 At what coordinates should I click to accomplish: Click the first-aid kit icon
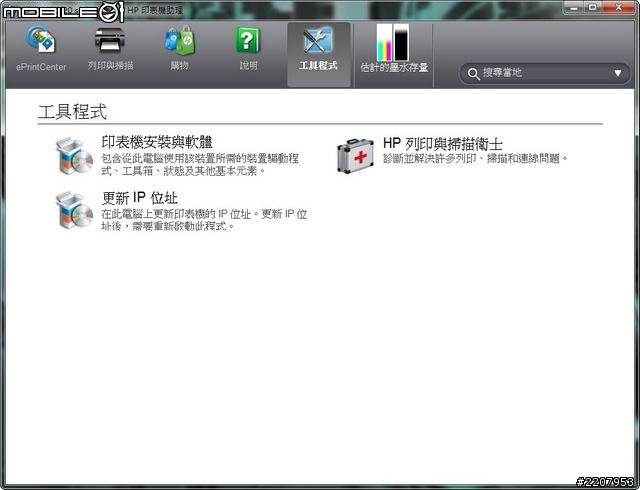coord(355,156)
